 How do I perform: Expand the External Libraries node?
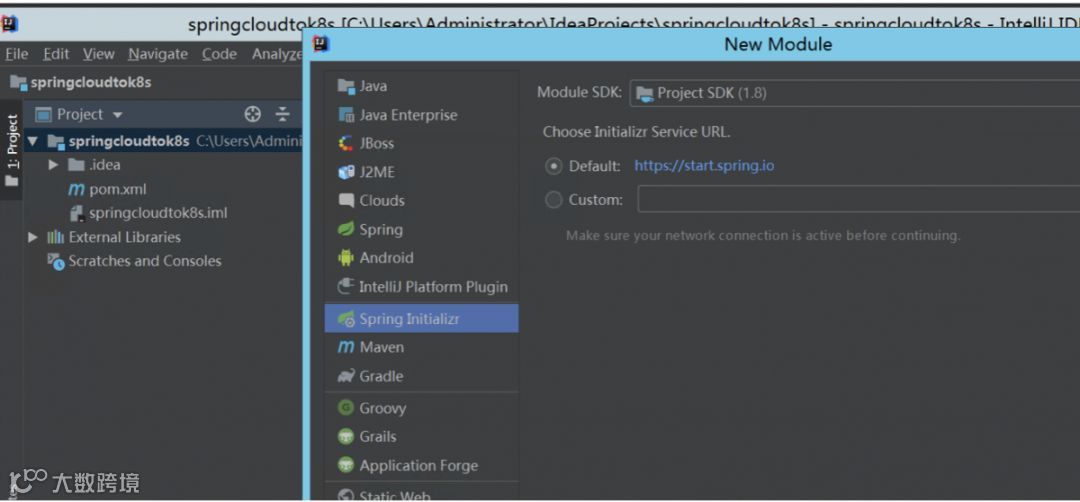(32, 238)
